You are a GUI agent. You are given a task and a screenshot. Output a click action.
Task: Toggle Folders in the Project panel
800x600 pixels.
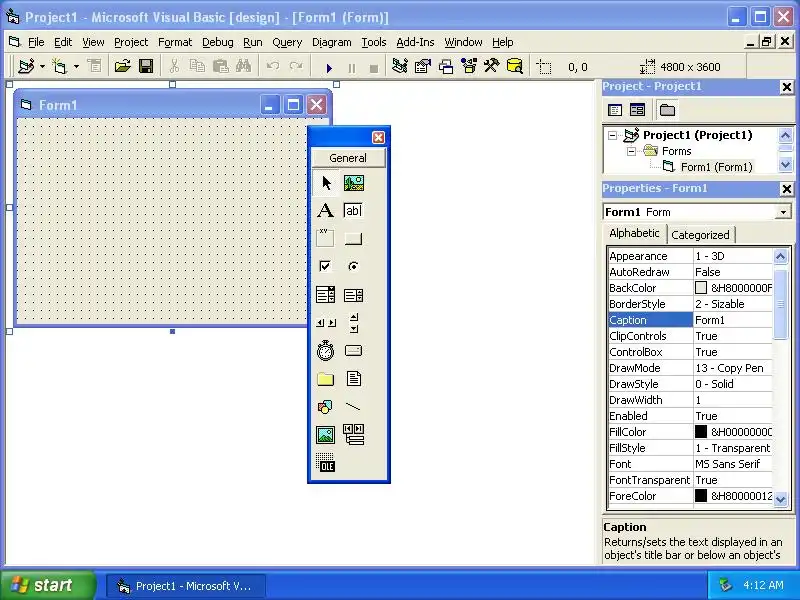[x=667, y=110]
